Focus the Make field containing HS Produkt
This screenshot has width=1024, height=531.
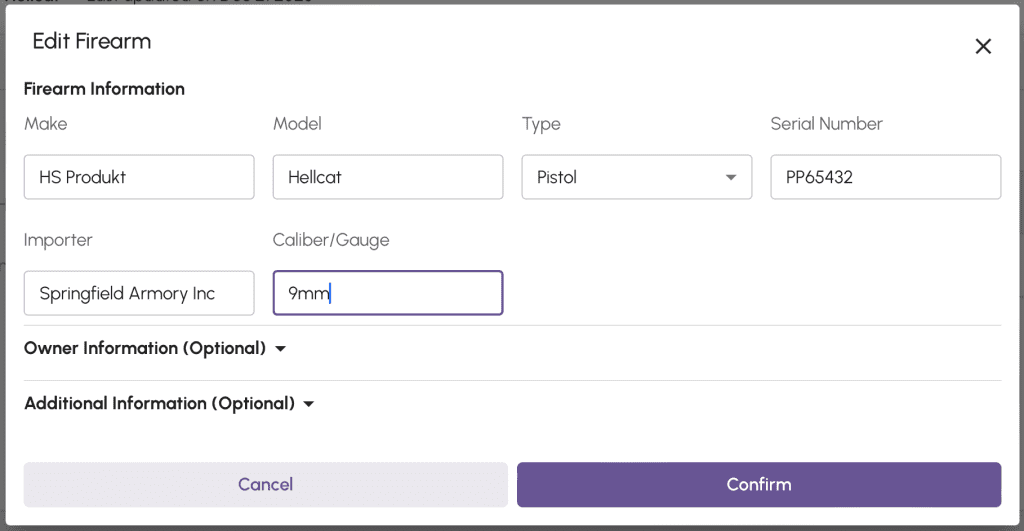tap(139, 178)
